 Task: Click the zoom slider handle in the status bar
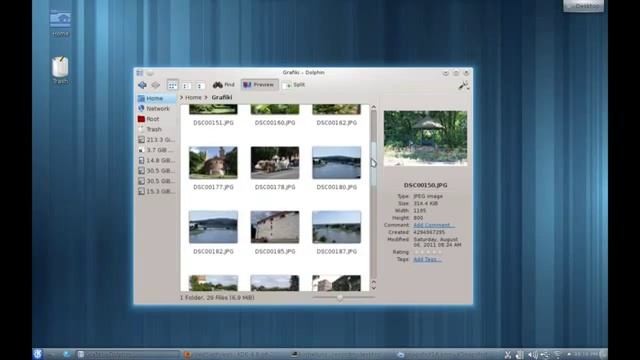[x=340, y=298]
